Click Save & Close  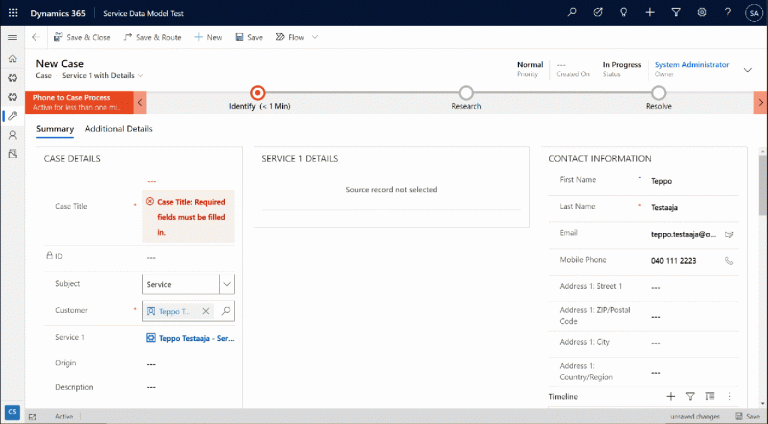(82, 37)
